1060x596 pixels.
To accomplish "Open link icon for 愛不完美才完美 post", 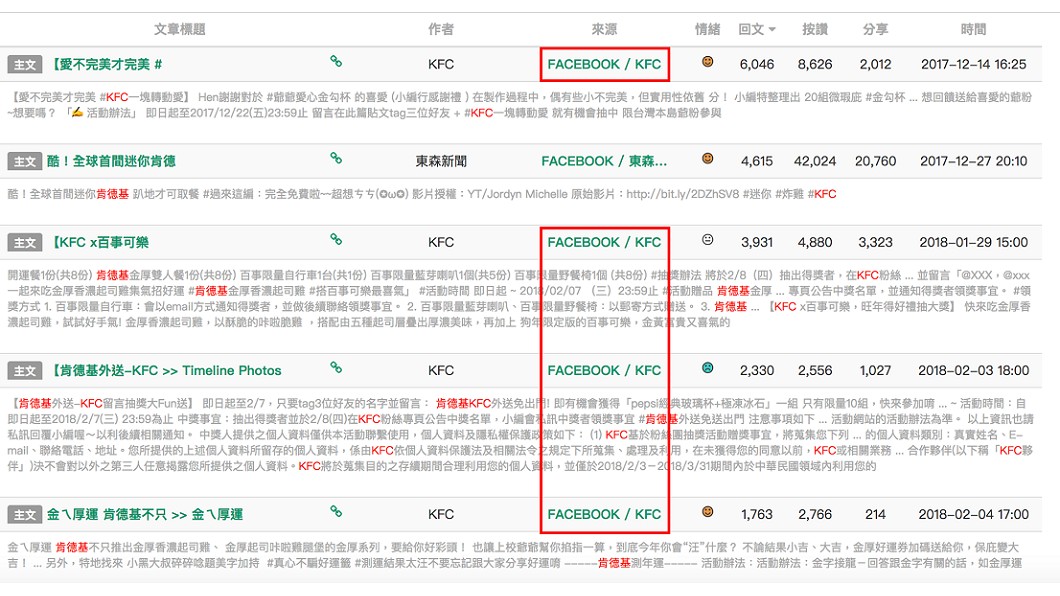I will (x=336, y=61).
